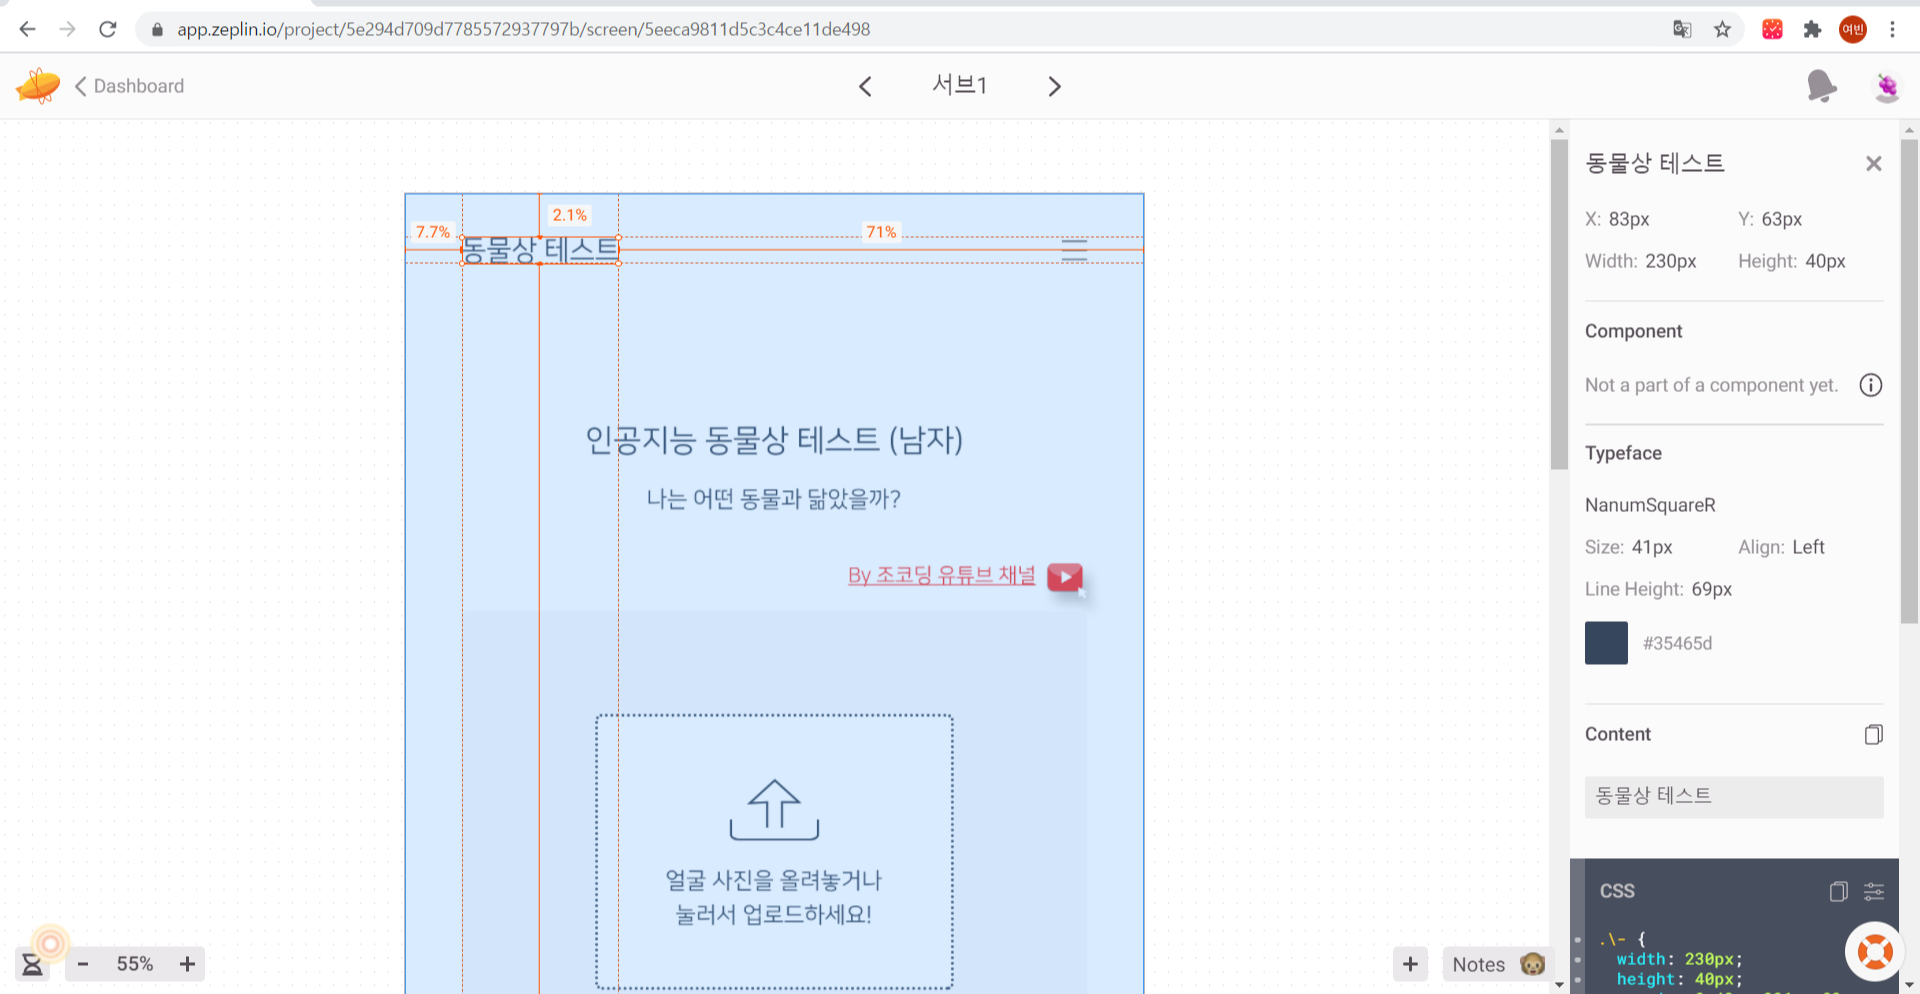The image size is (1920, 994).
Task: Show component info icon
Action: (x=1871, y=385)
